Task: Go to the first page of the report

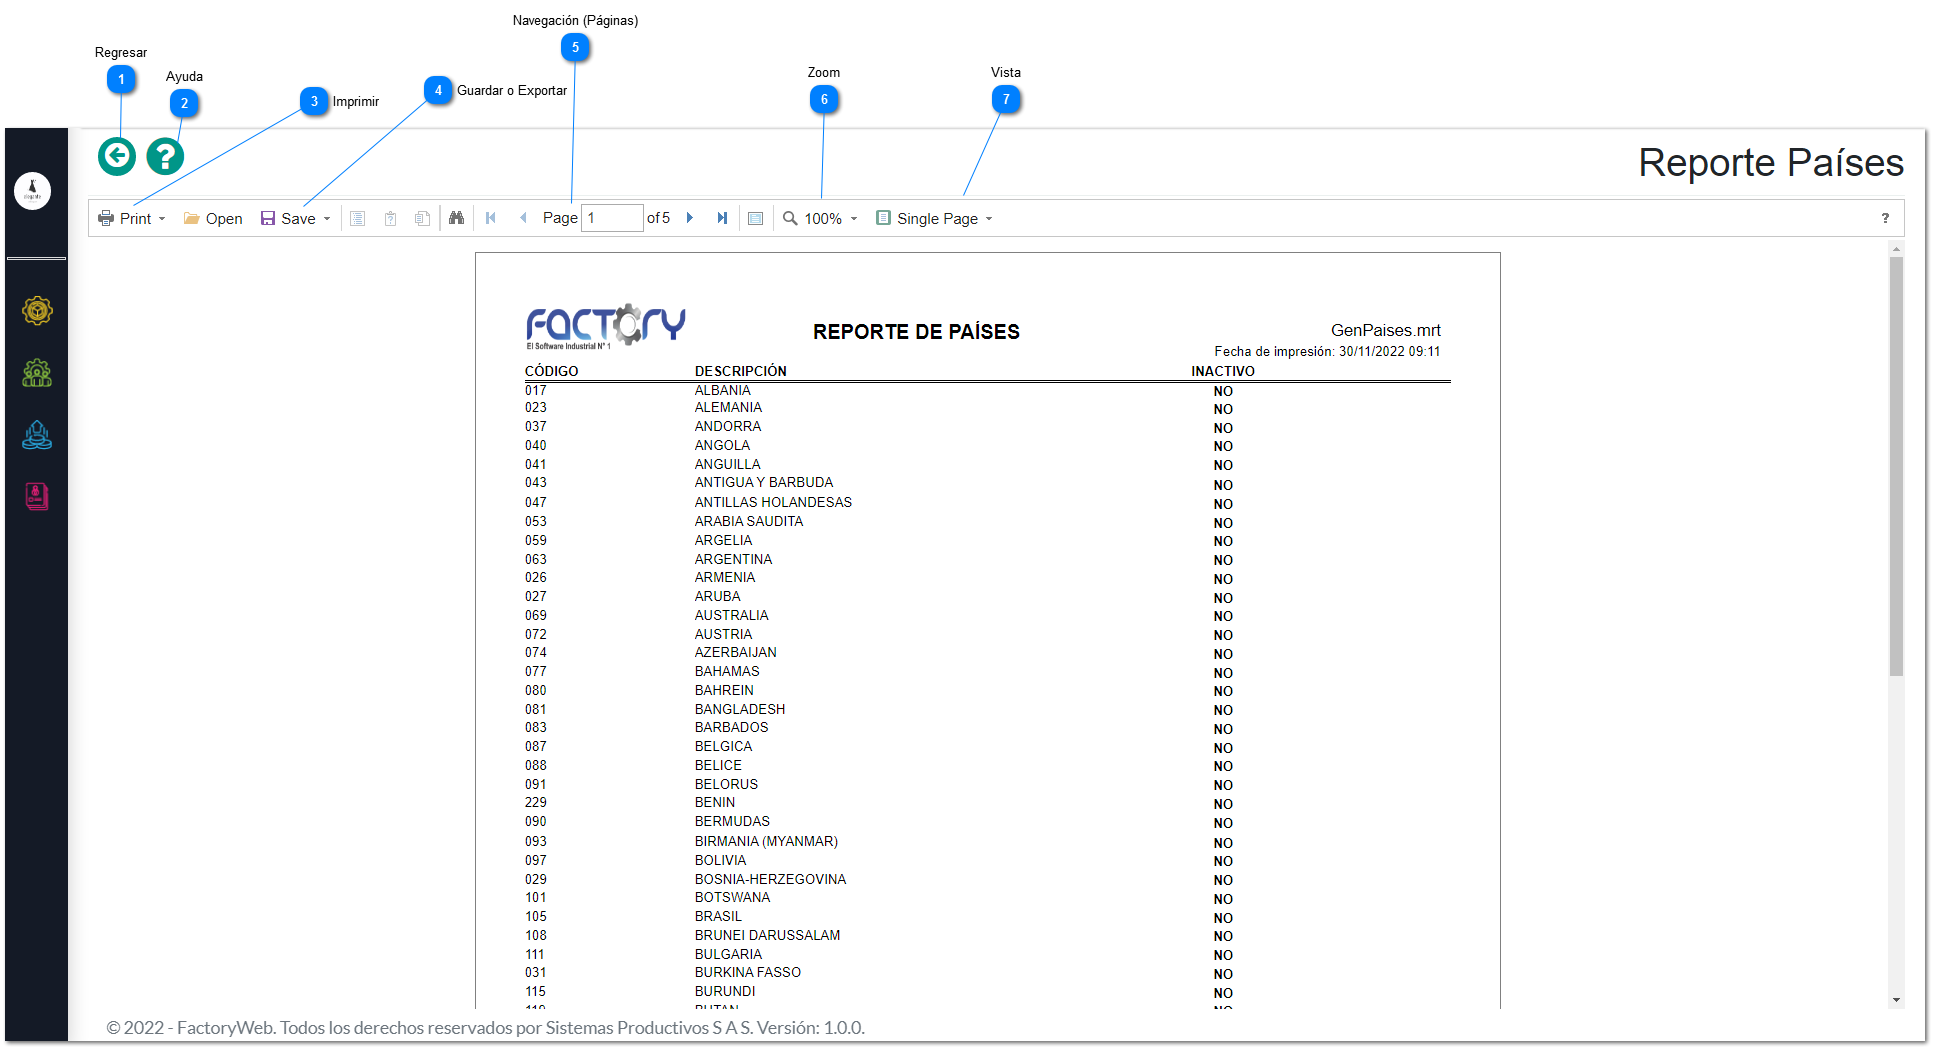Action: 491,218
